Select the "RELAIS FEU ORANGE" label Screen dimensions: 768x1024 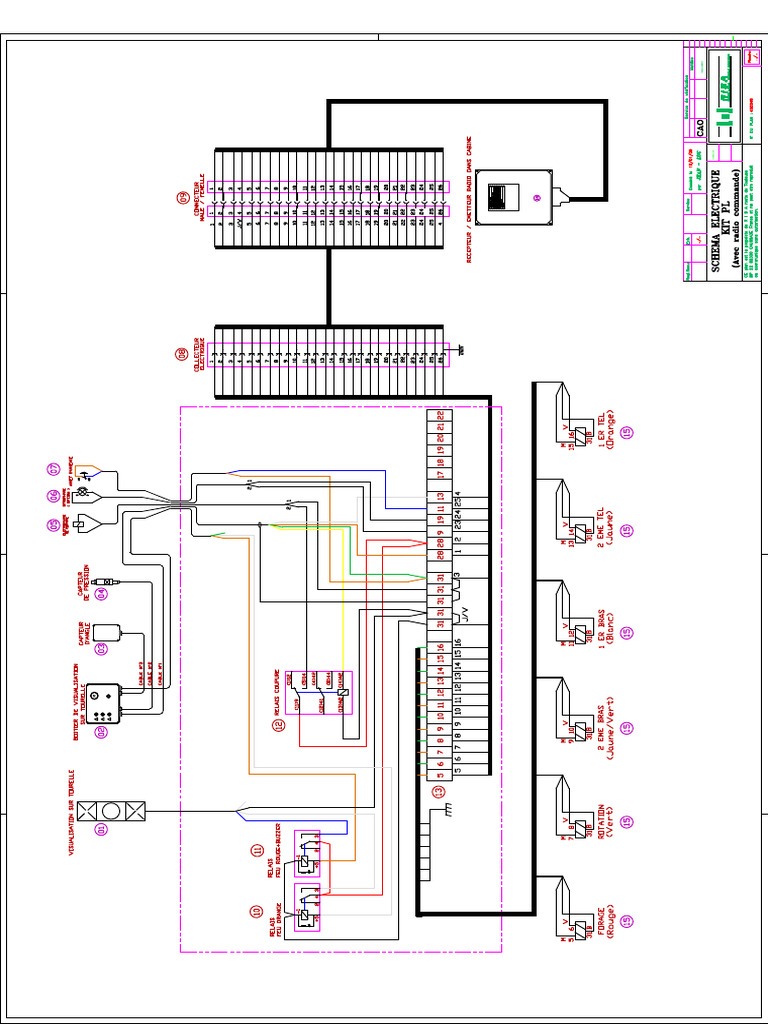tap(276, 921)
